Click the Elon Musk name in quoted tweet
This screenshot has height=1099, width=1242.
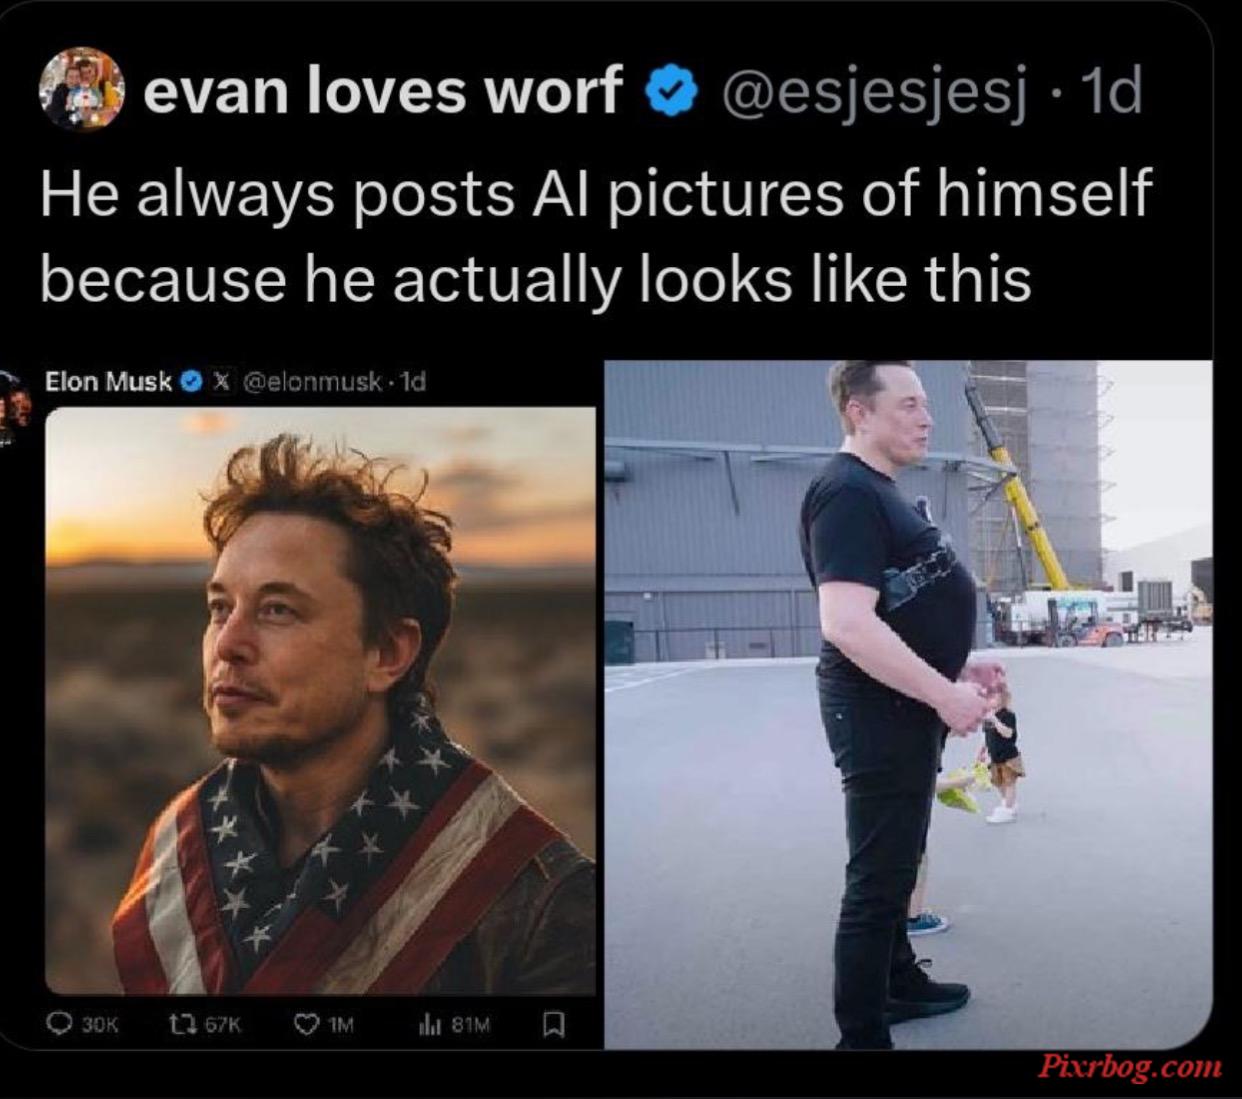coord(108,381)
